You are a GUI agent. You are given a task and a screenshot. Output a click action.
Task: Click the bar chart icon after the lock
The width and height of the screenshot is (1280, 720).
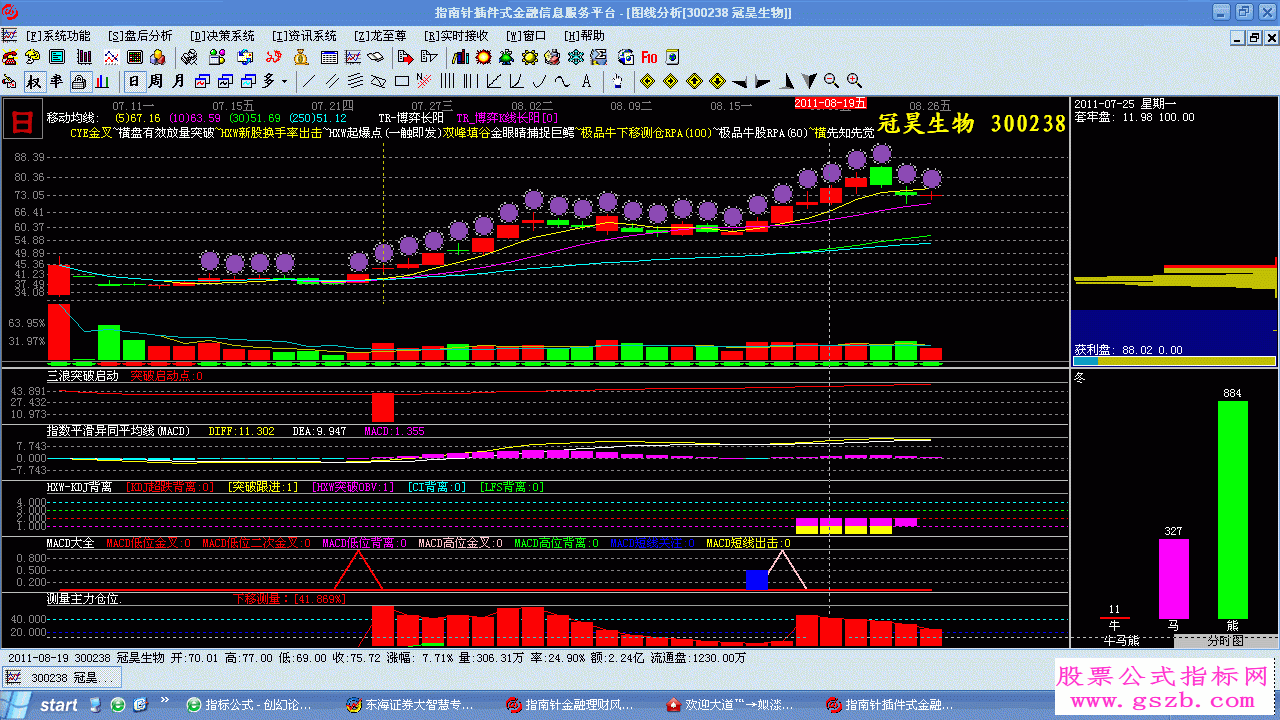click(x=102, y=81)
